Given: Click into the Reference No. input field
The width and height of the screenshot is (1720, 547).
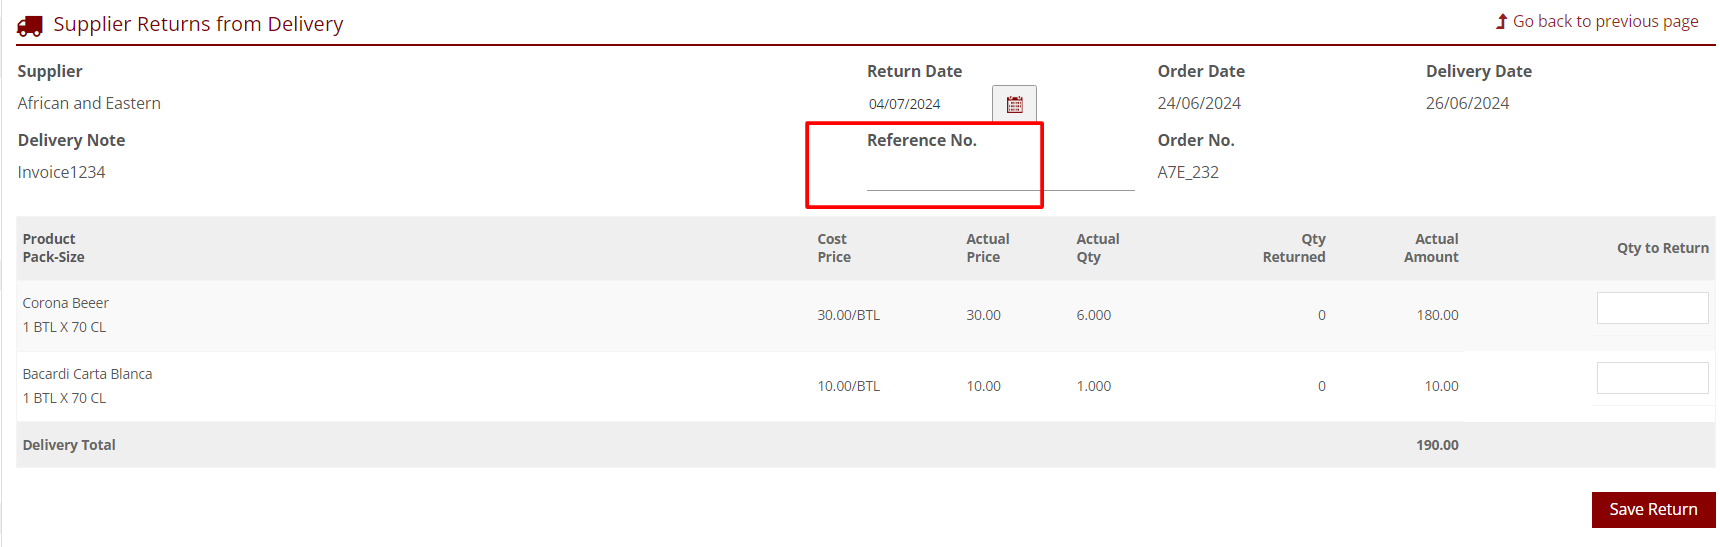Looking at the screenshot, I should (x=1000, y=174).
